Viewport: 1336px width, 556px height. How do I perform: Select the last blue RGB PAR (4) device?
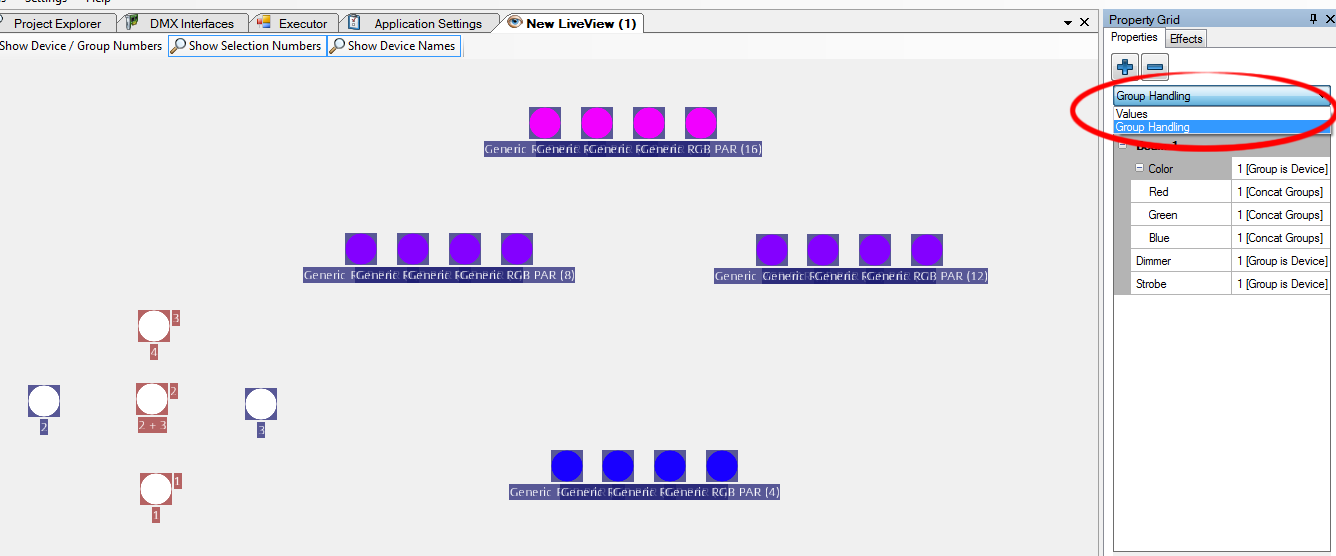722,466
